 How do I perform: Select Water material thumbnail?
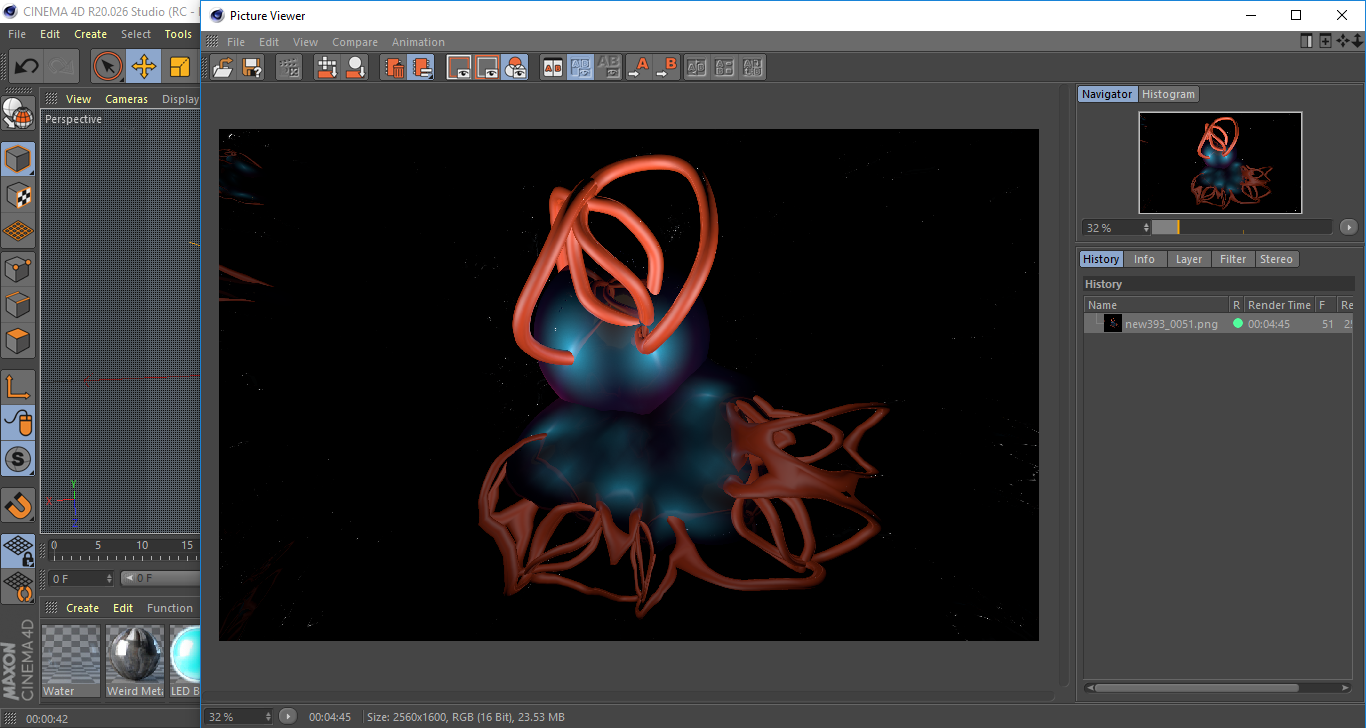pyautogui.click(x=71, y=661)
